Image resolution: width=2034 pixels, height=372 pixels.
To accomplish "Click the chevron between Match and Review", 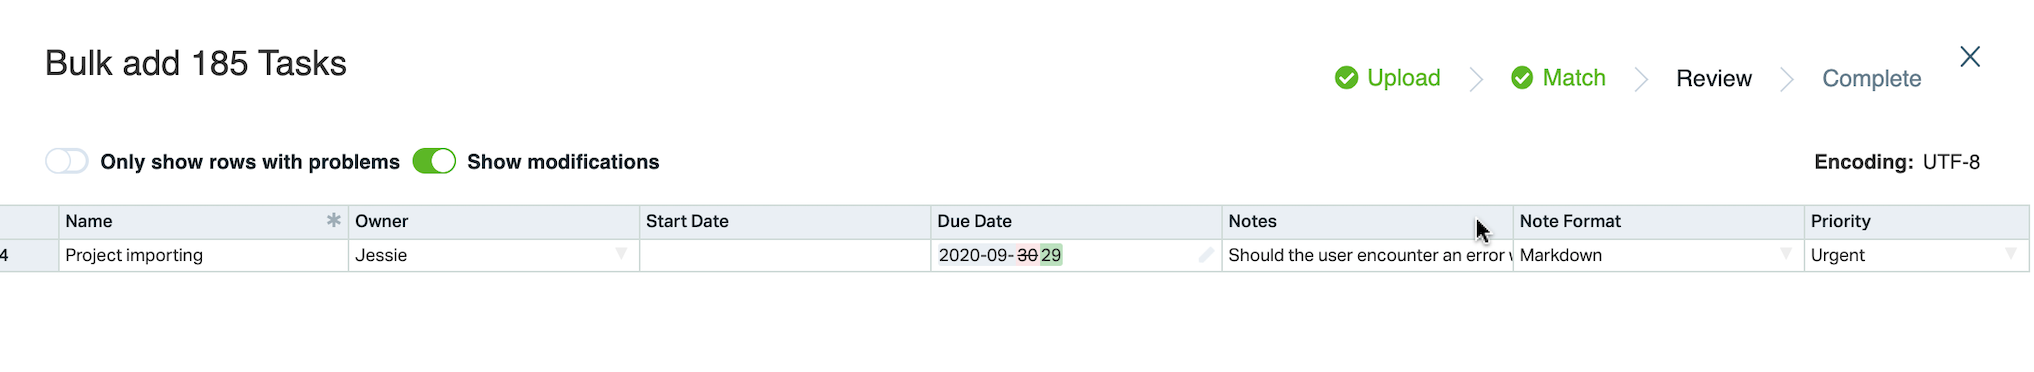I will point(1641,79).
